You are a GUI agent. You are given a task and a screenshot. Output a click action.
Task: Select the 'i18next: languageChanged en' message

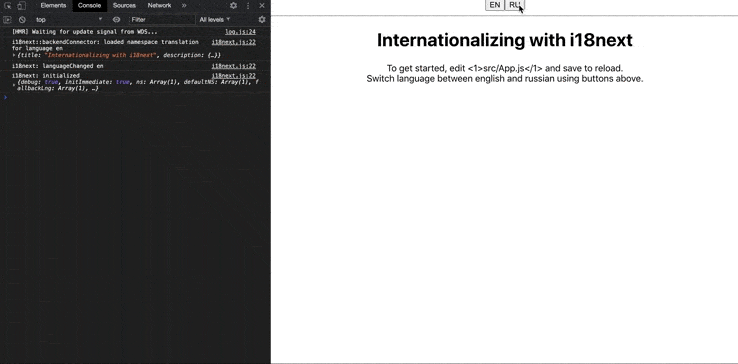pyautogui.click(x=57, y=66)
